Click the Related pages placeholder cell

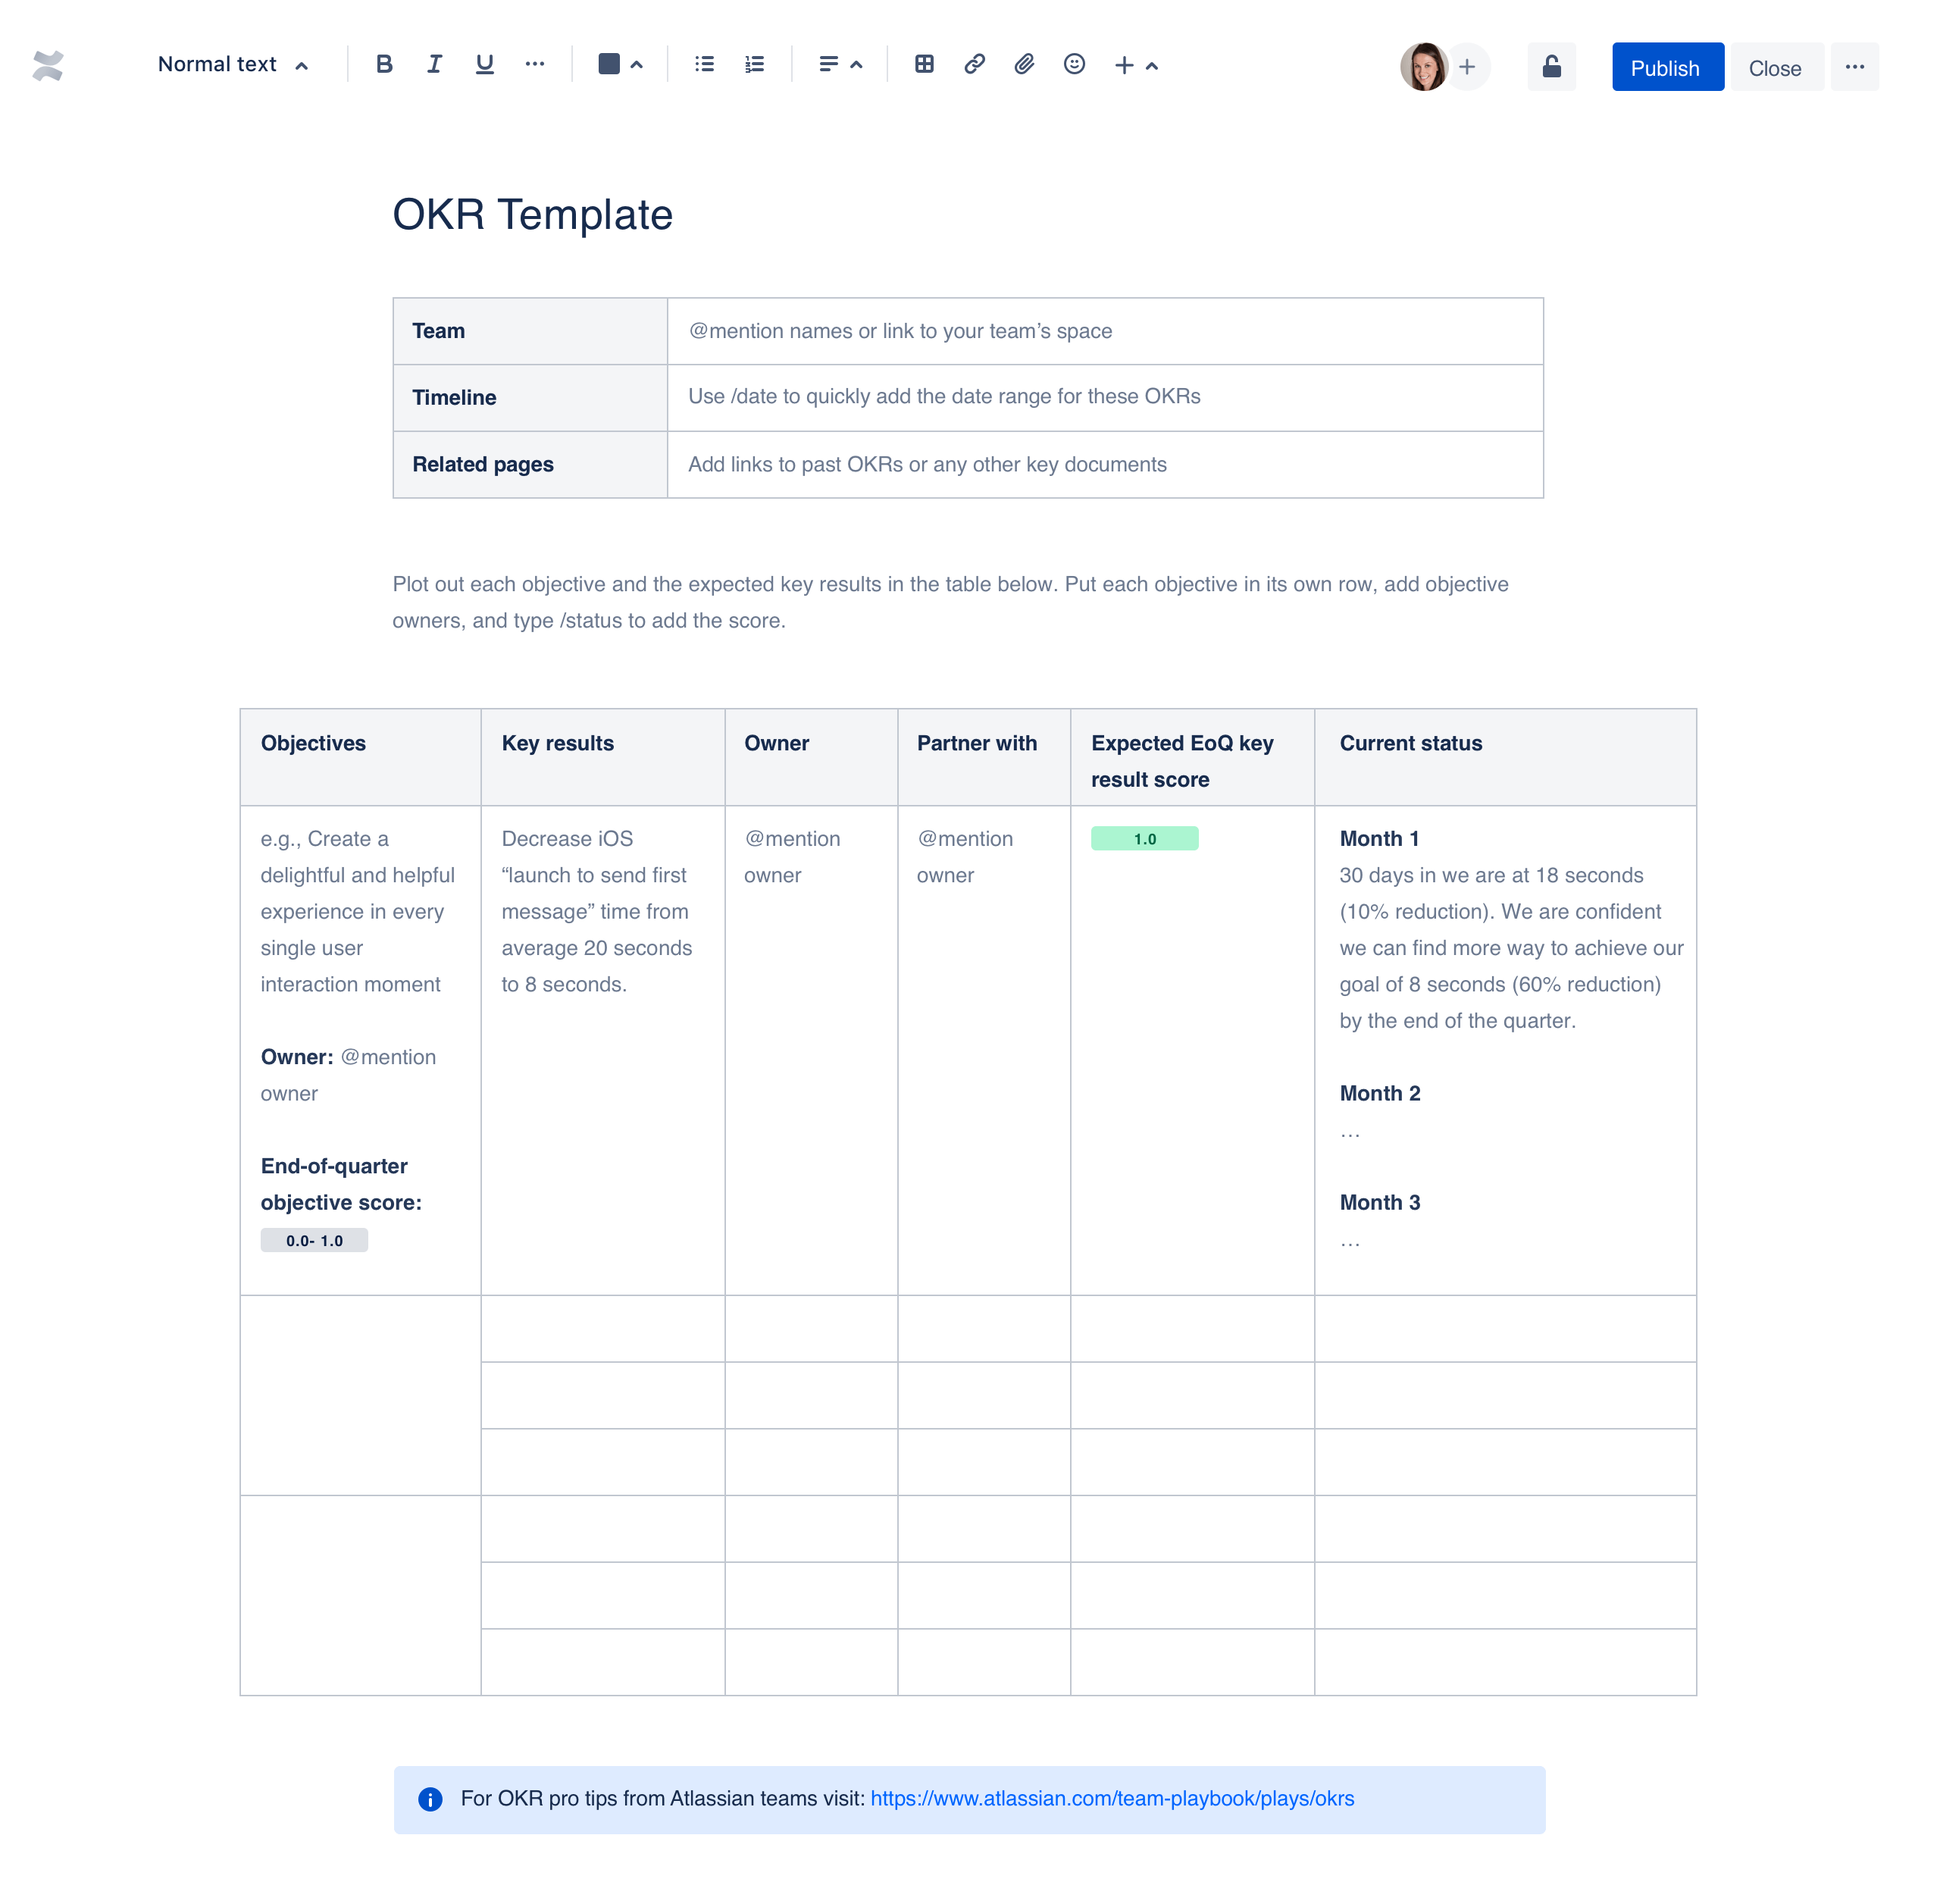tap(1105, 465)
